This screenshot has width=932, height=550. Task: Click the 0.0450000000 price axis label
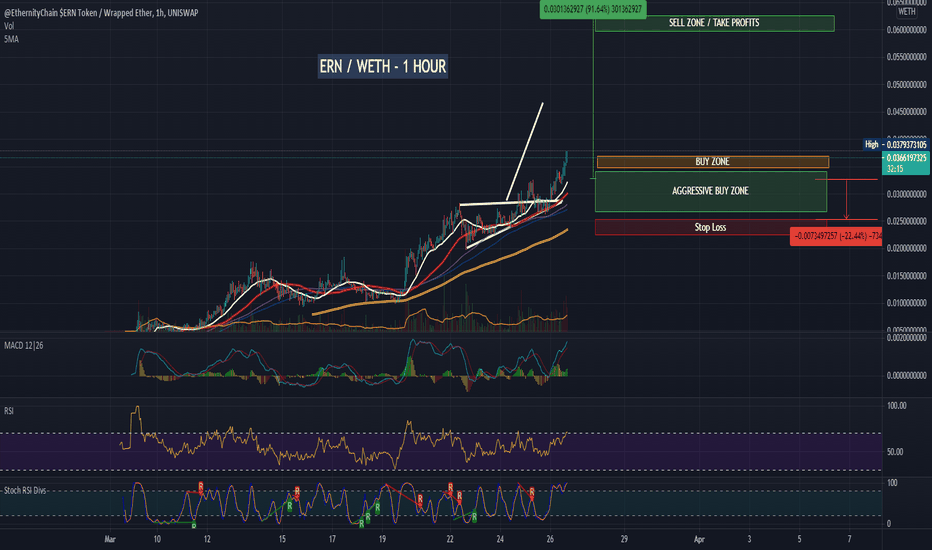[906, 112]
